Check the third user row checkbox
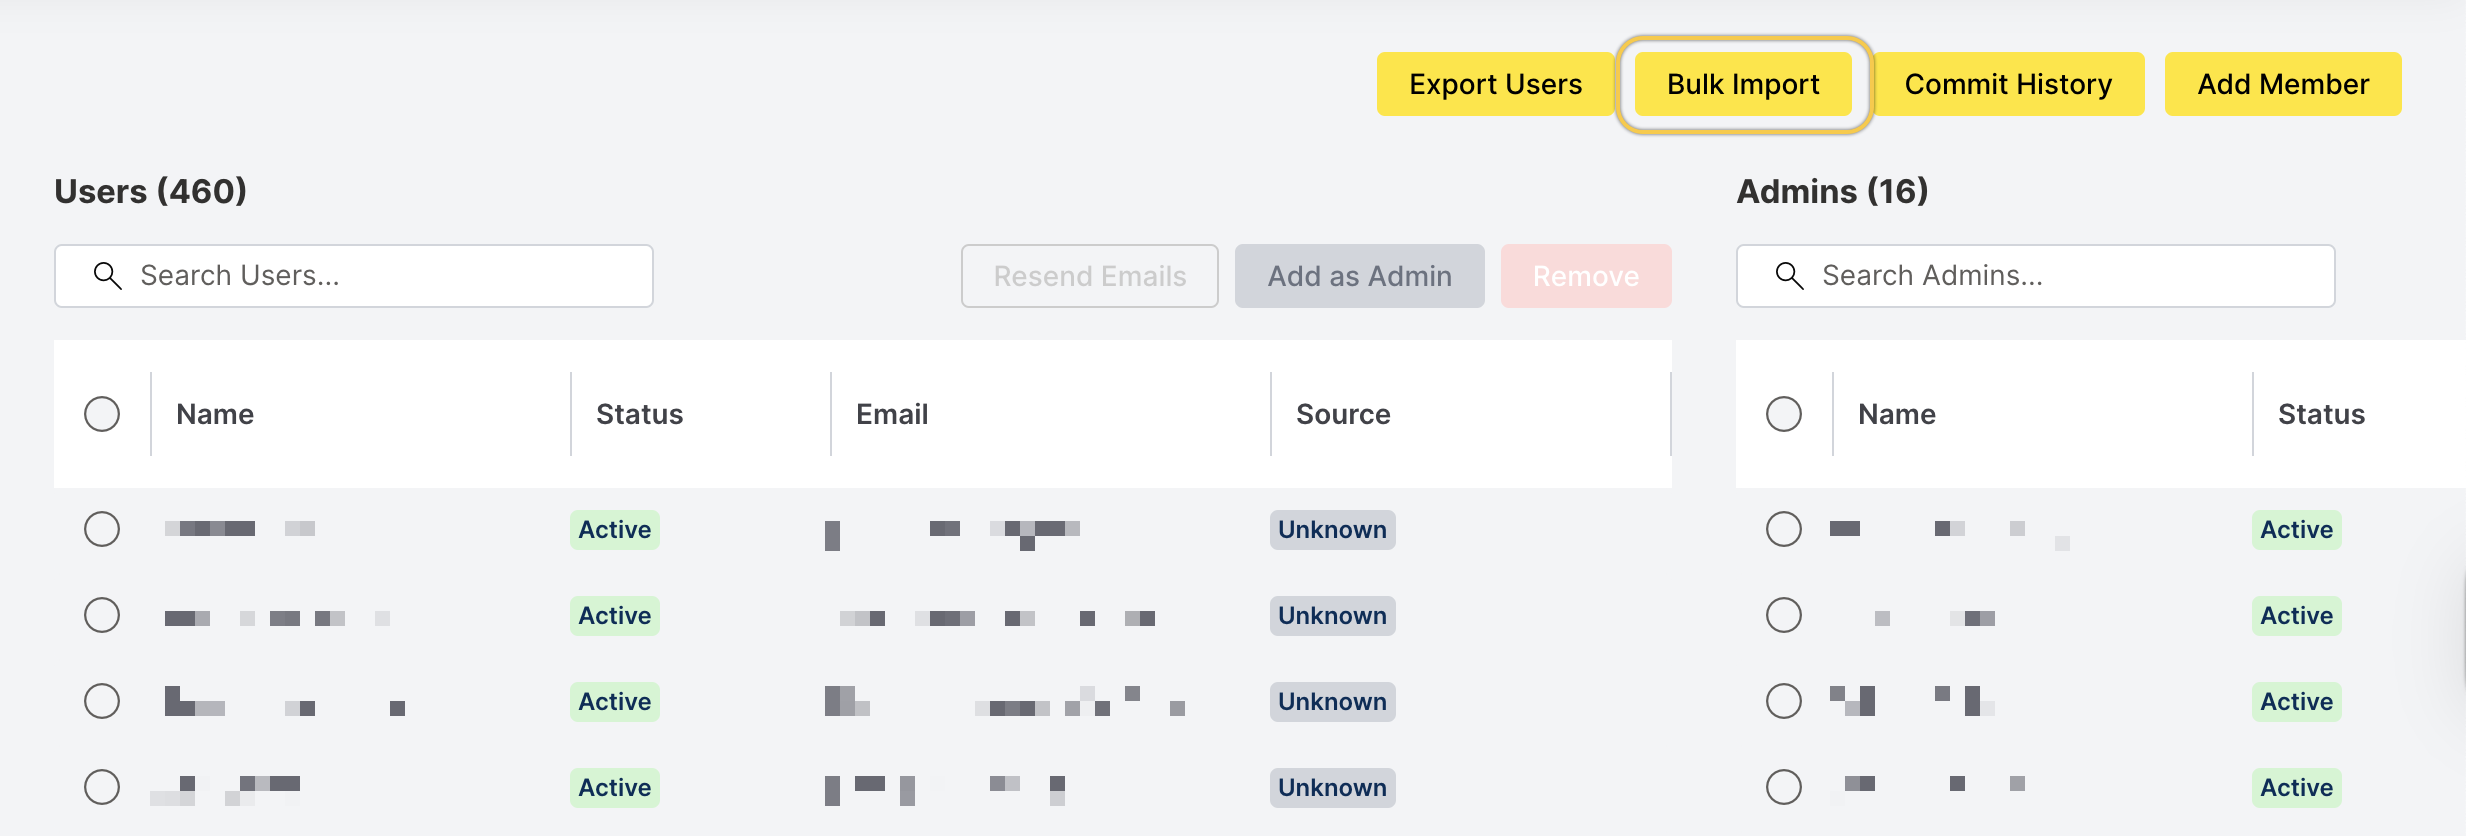Screen dimensions: 2466x836 point(102,701)
